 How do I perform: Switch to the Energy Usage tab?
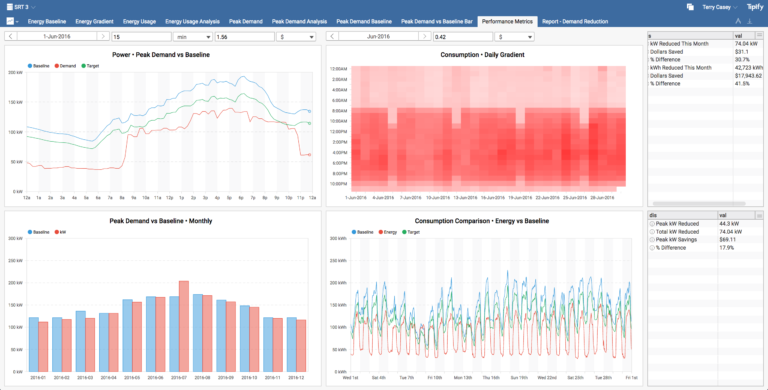(139, 22)
